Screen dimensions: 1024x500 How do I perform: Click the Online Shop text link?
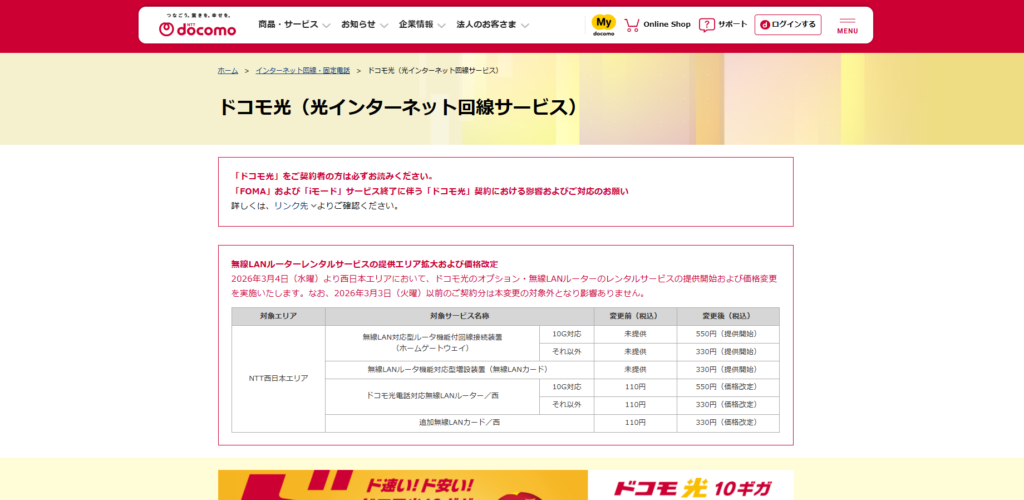(x=667, y=24)
